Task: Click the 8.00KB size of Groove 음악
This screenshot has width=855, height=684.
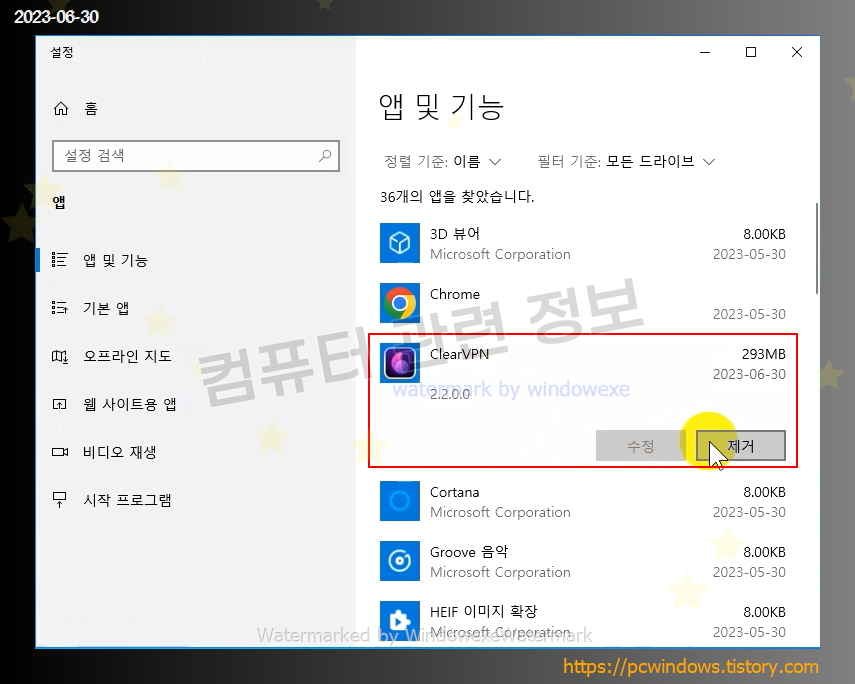Action: (x=764, y=552)
